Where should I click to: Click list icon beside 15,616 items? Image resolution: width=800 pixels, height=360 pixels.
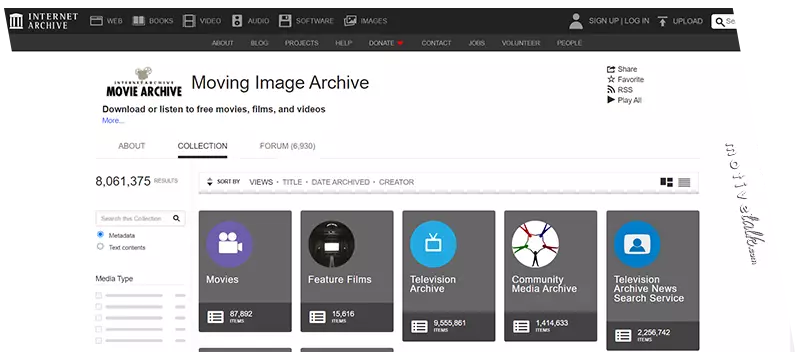[x=317, y=317]
